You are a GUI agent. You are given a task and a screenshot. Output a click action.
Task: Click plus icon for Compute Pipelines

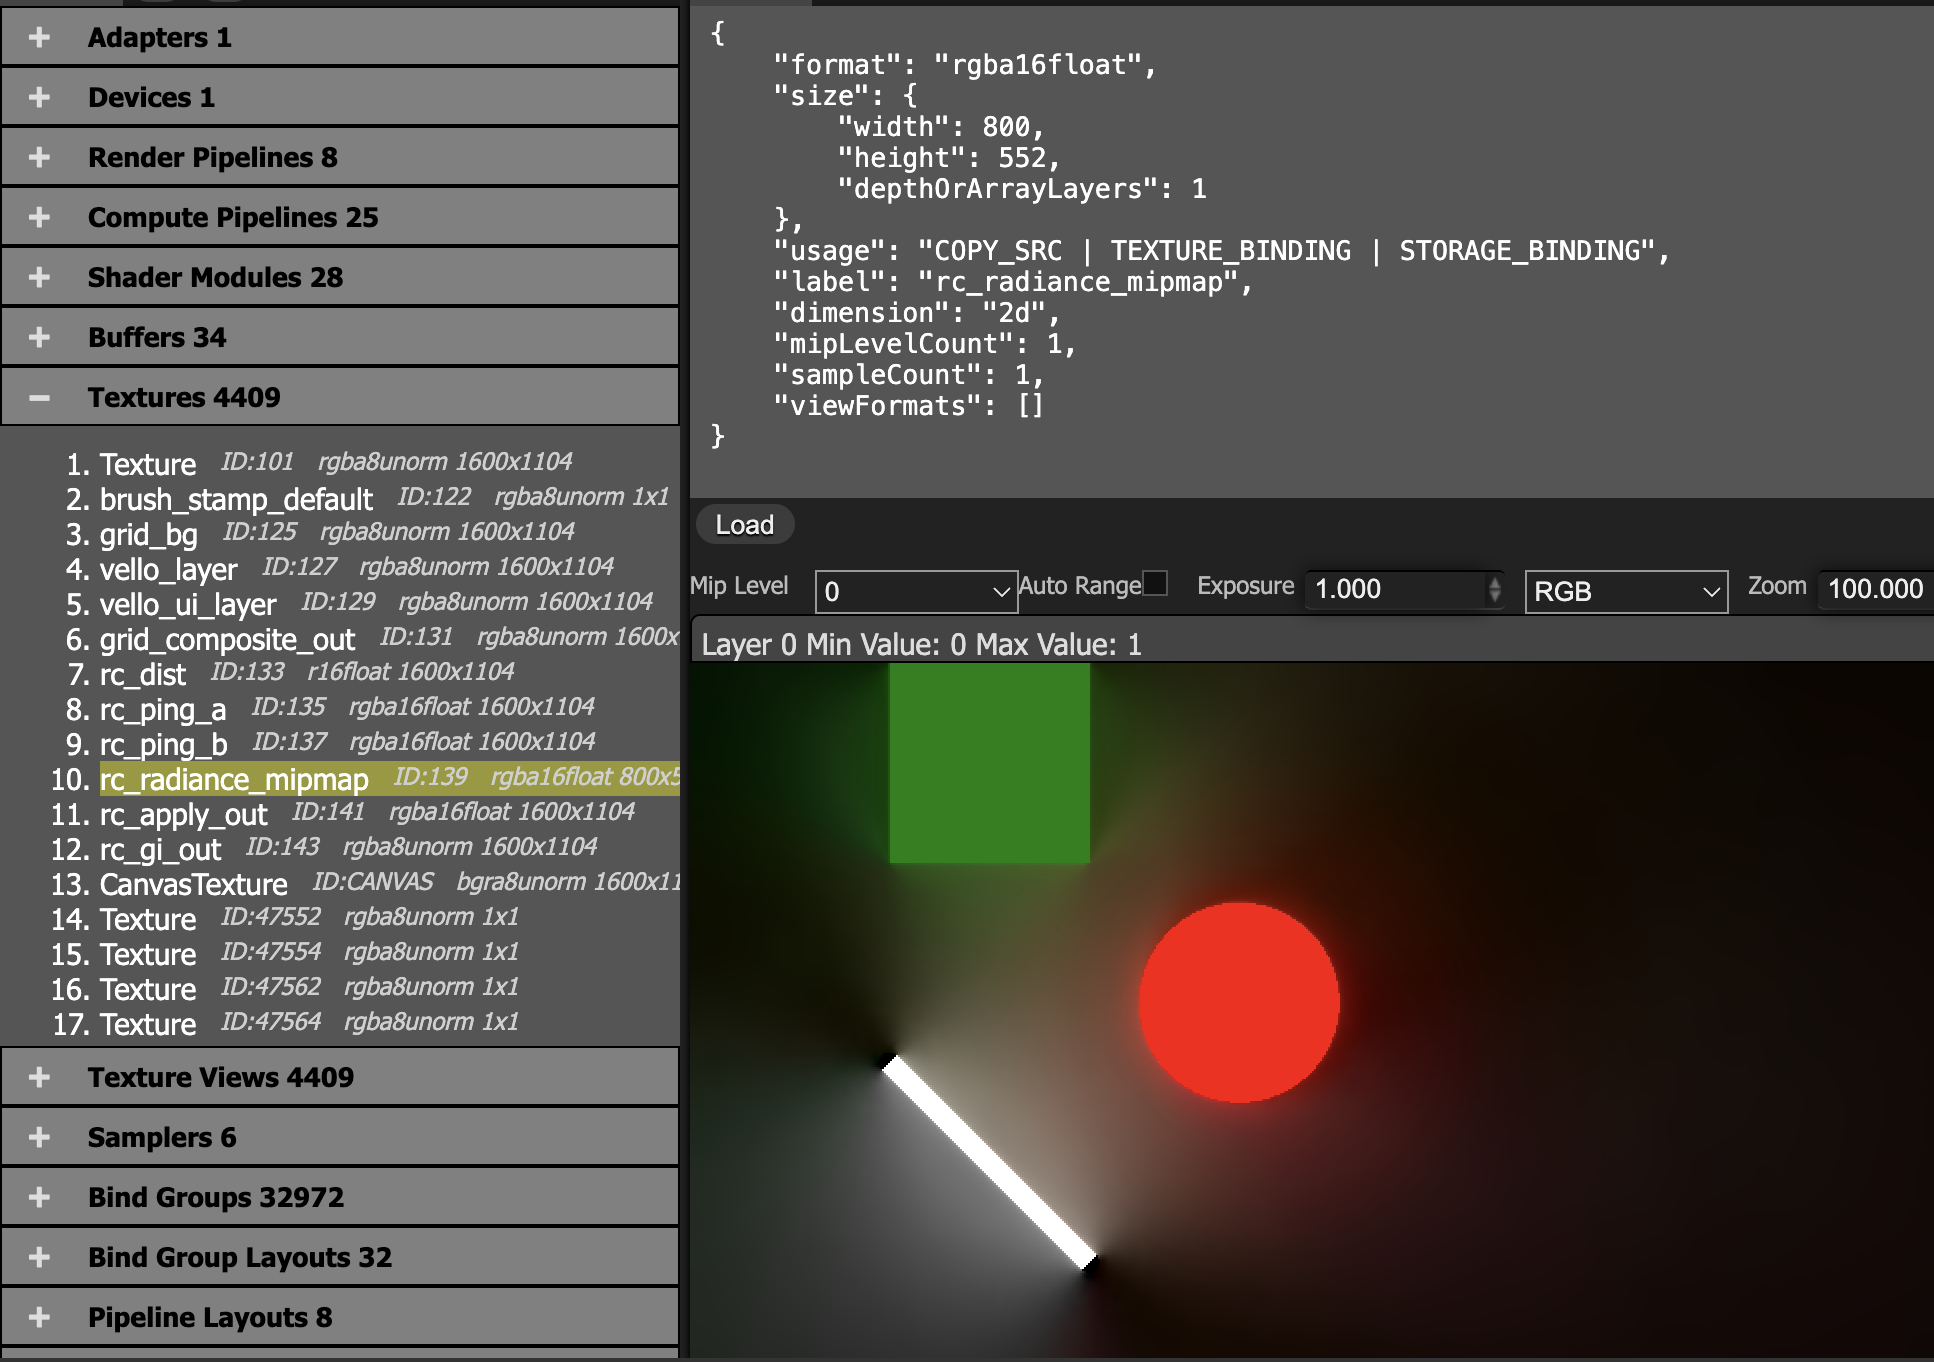[39, 217]
